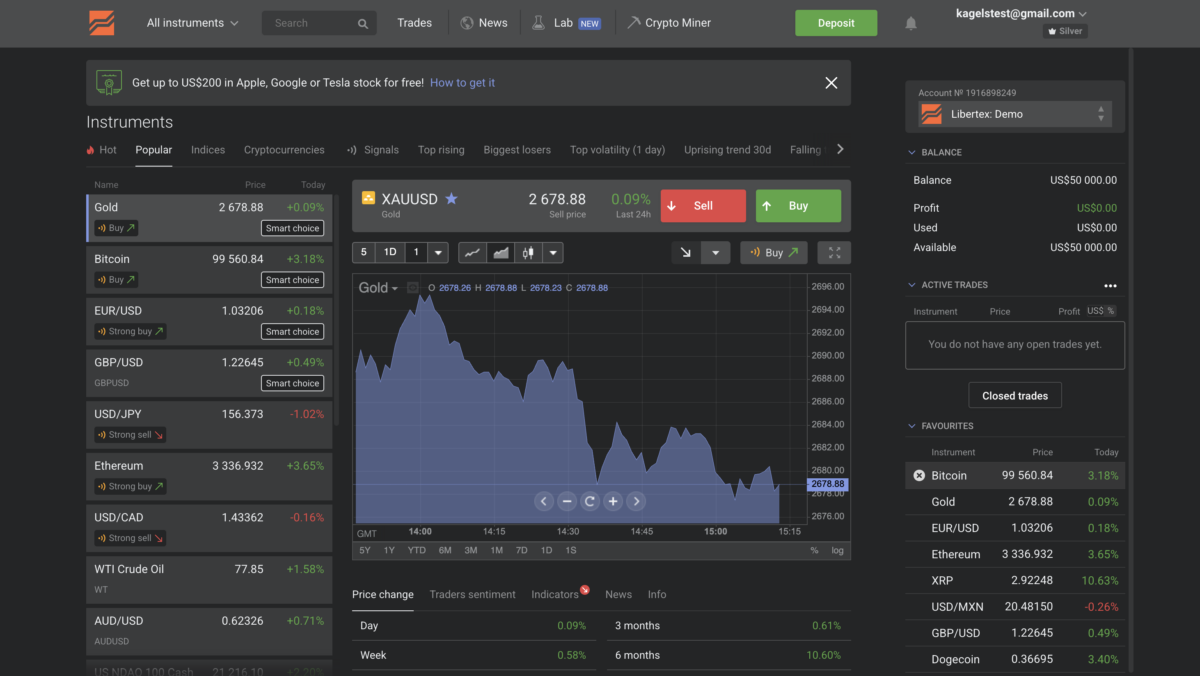The height and width of the screenshot is (676, 1200).
Task: Switch to the Traders sentiment tab
Action: 472,594
